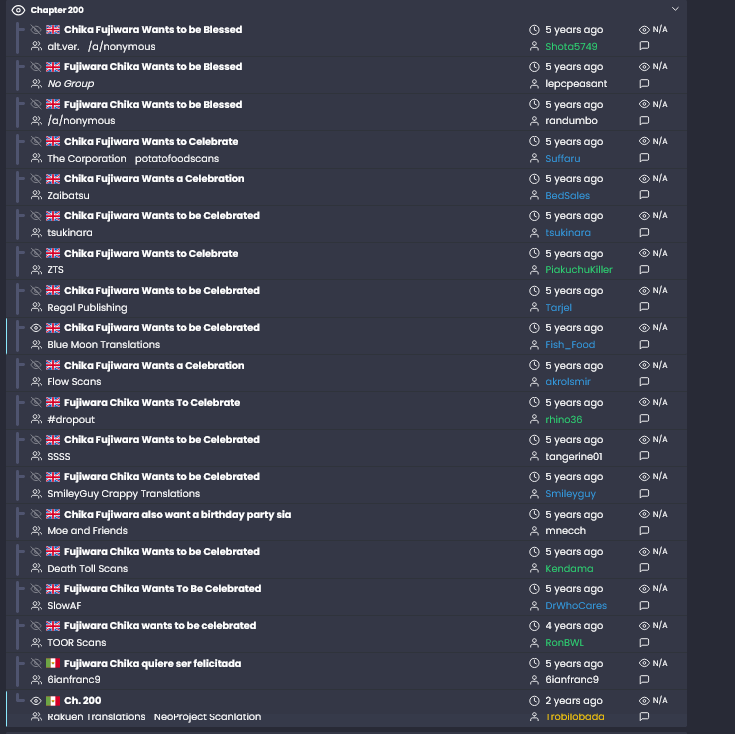736x734 pixels.
Task: Open TOOR Scans chapter titled wants to be celebrated
Action: [160, 626]
